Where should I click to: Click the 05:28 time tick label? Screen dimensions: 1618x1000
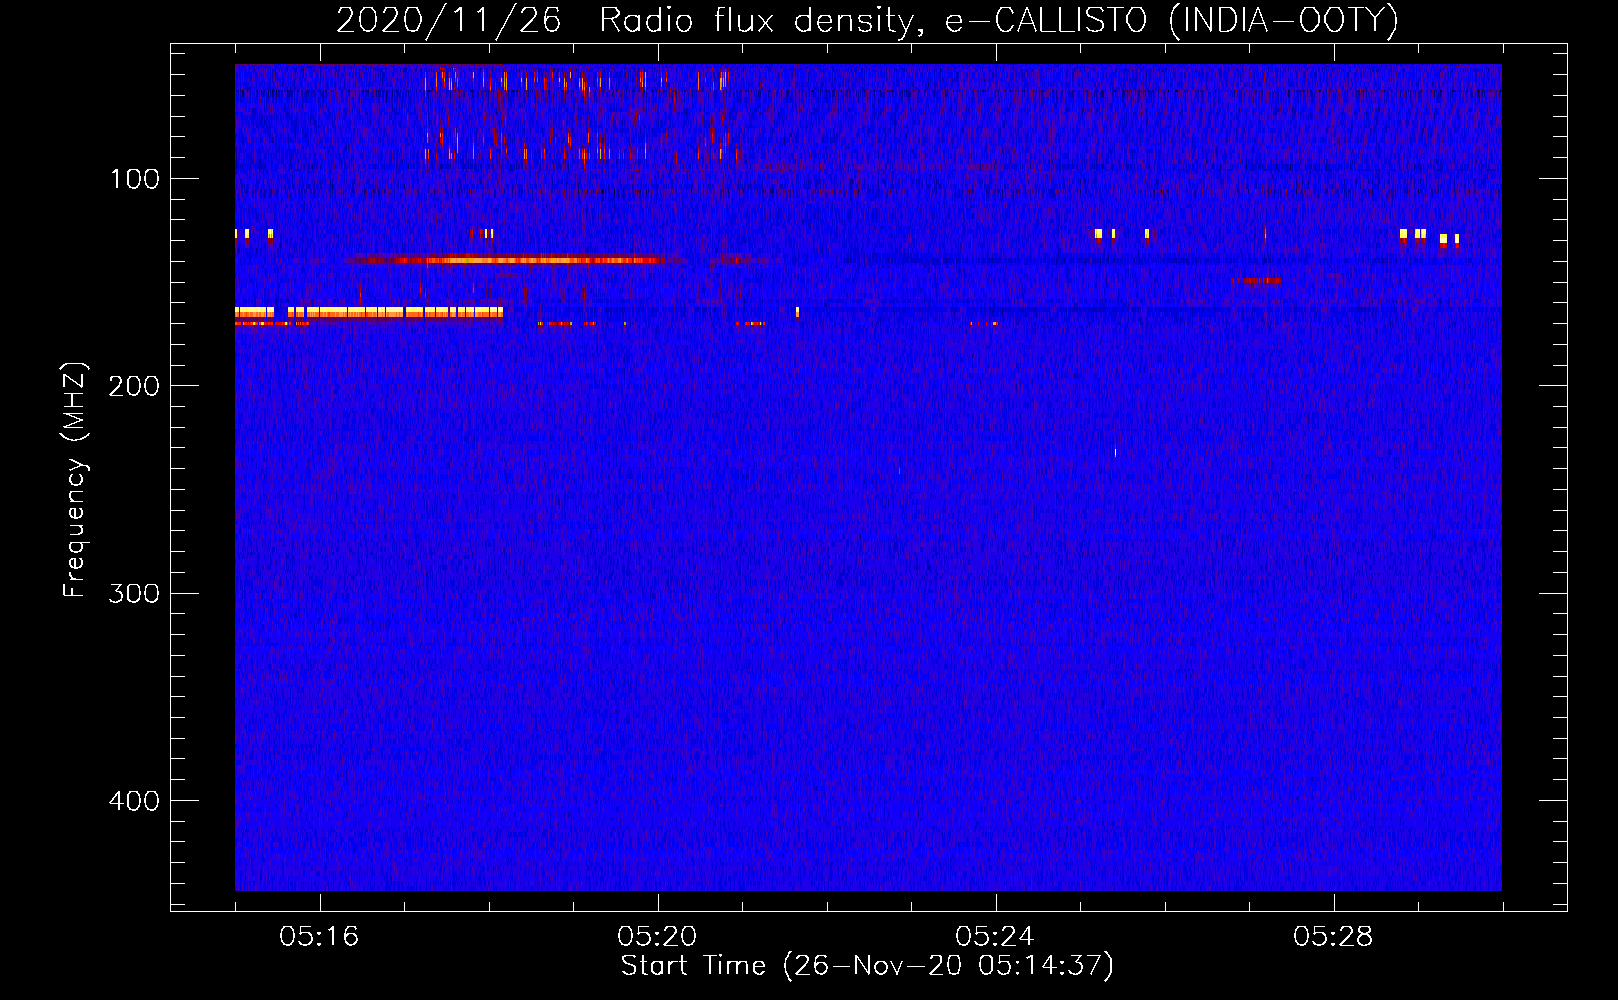coord(1333,937)
